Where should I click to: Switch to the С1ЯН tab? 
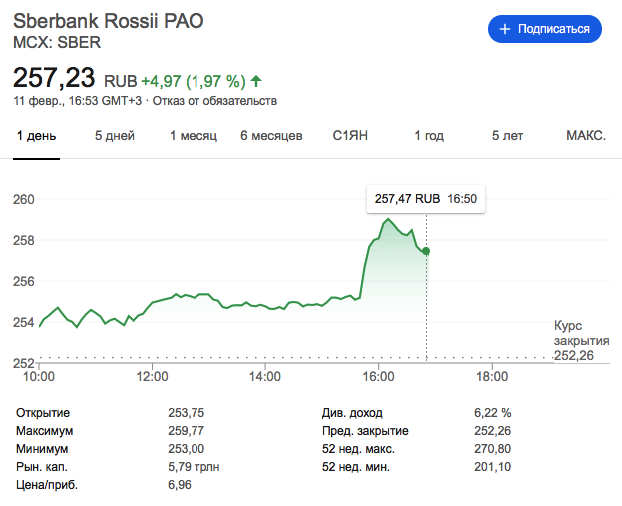[350, 136]
